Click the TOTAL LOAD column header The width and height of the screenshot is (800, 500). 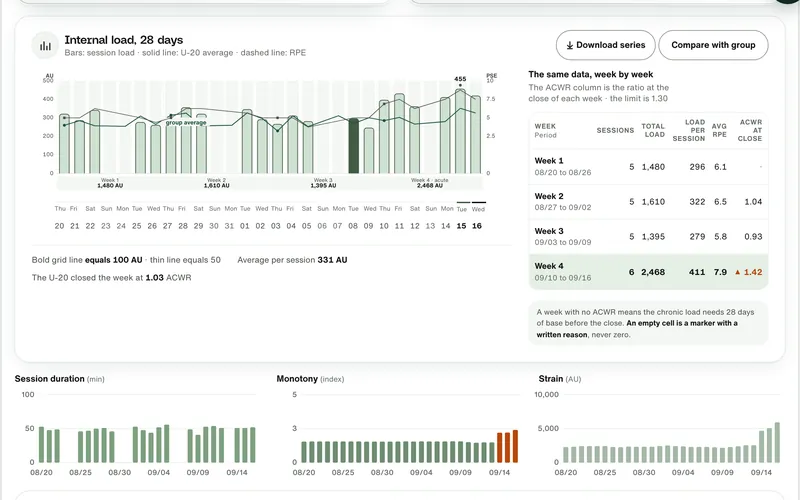click(653, 131)
